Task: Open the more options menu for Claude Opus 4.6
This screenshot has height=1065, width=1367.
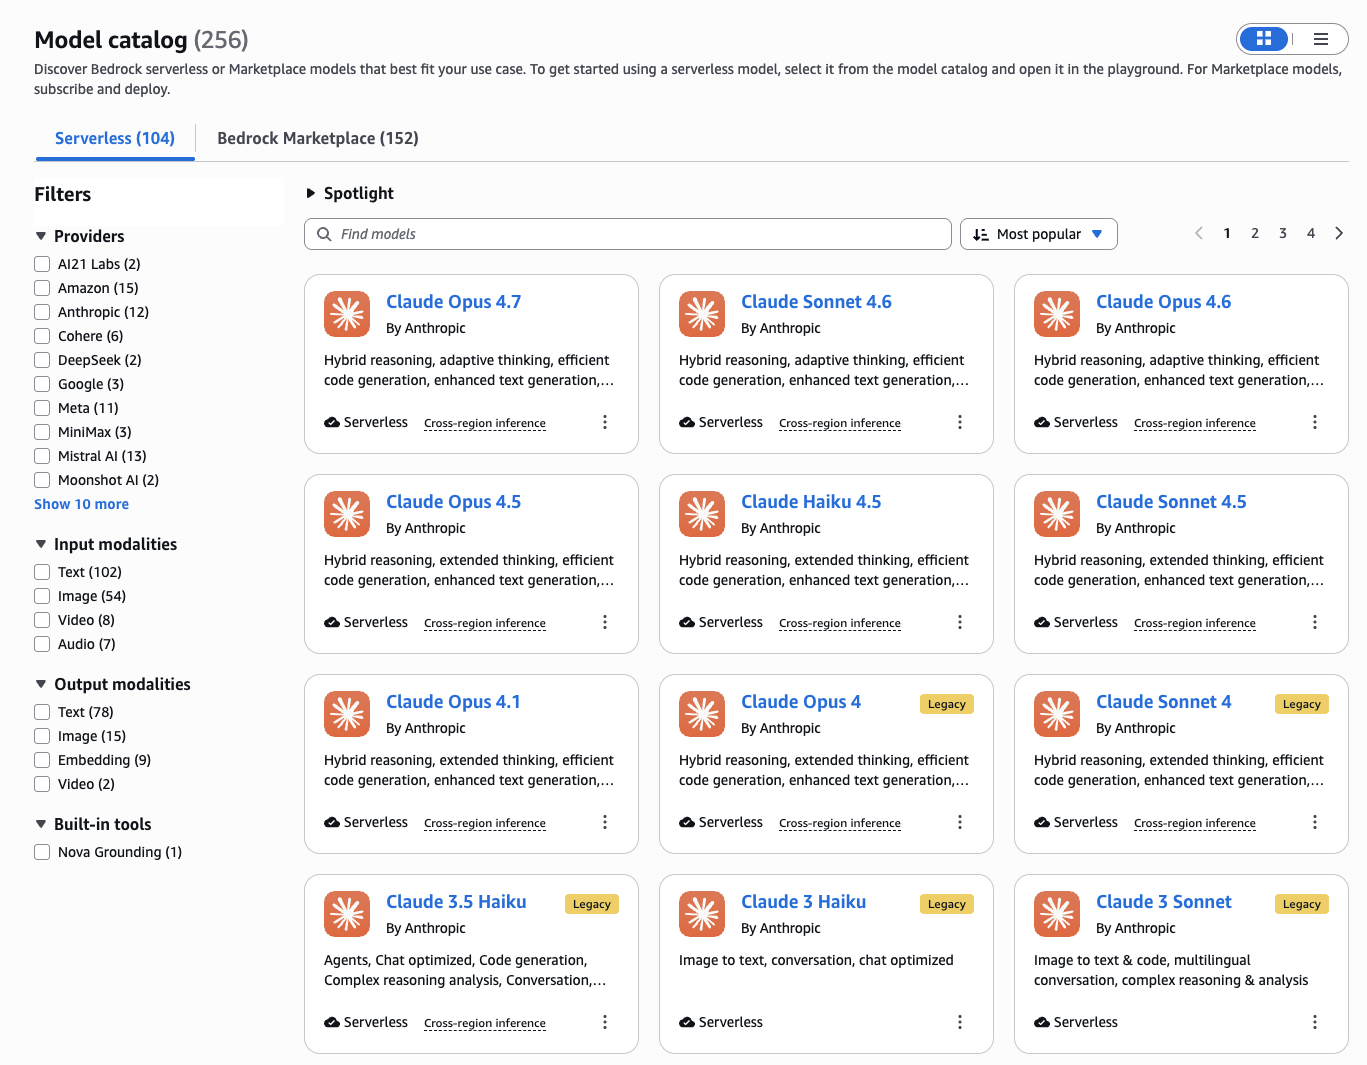Action: coord(1315,422)
